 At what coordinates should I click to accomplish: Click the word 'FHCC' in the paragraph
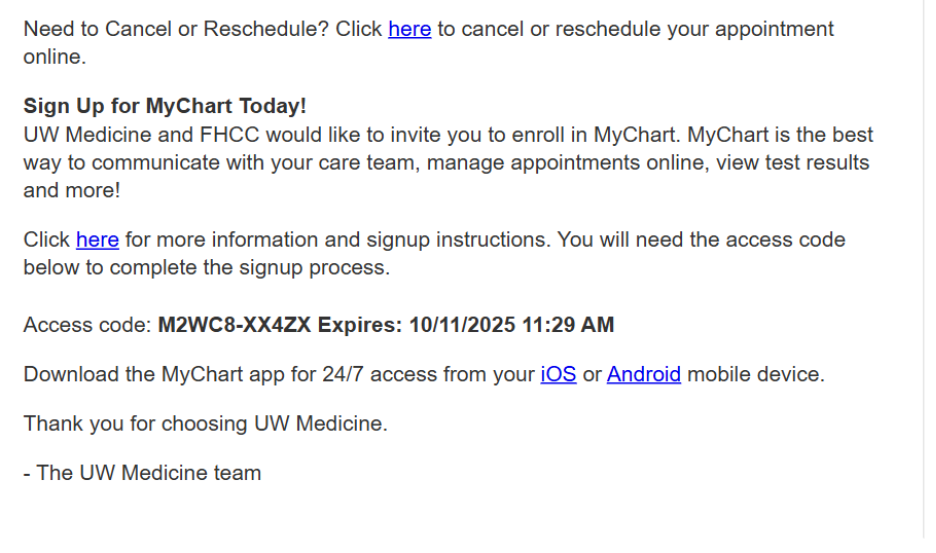click(229, 135)
